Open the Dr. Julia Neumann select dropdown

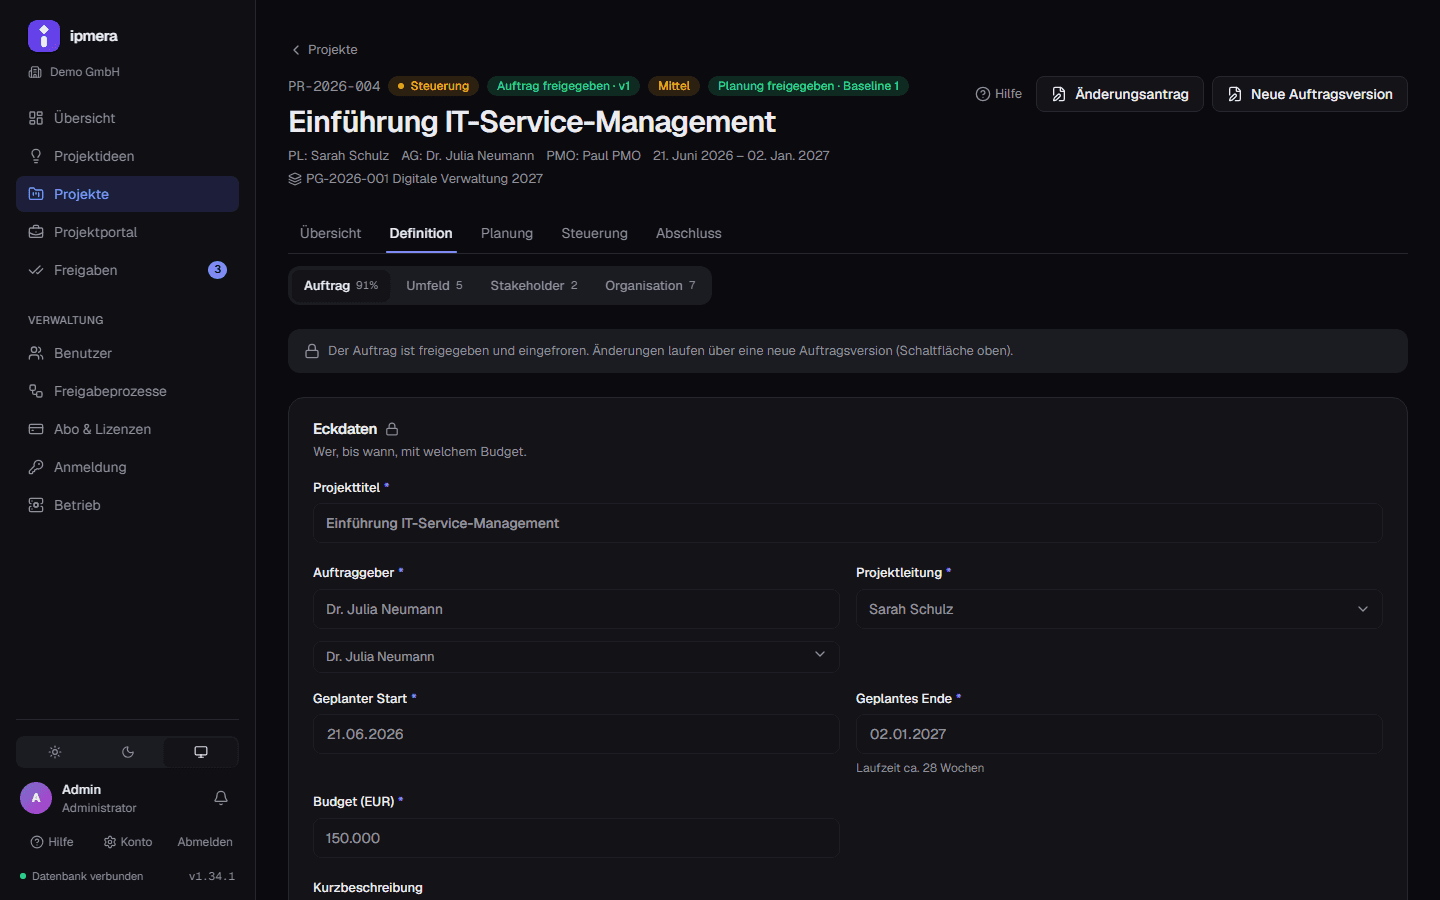(x=576, y=656)
